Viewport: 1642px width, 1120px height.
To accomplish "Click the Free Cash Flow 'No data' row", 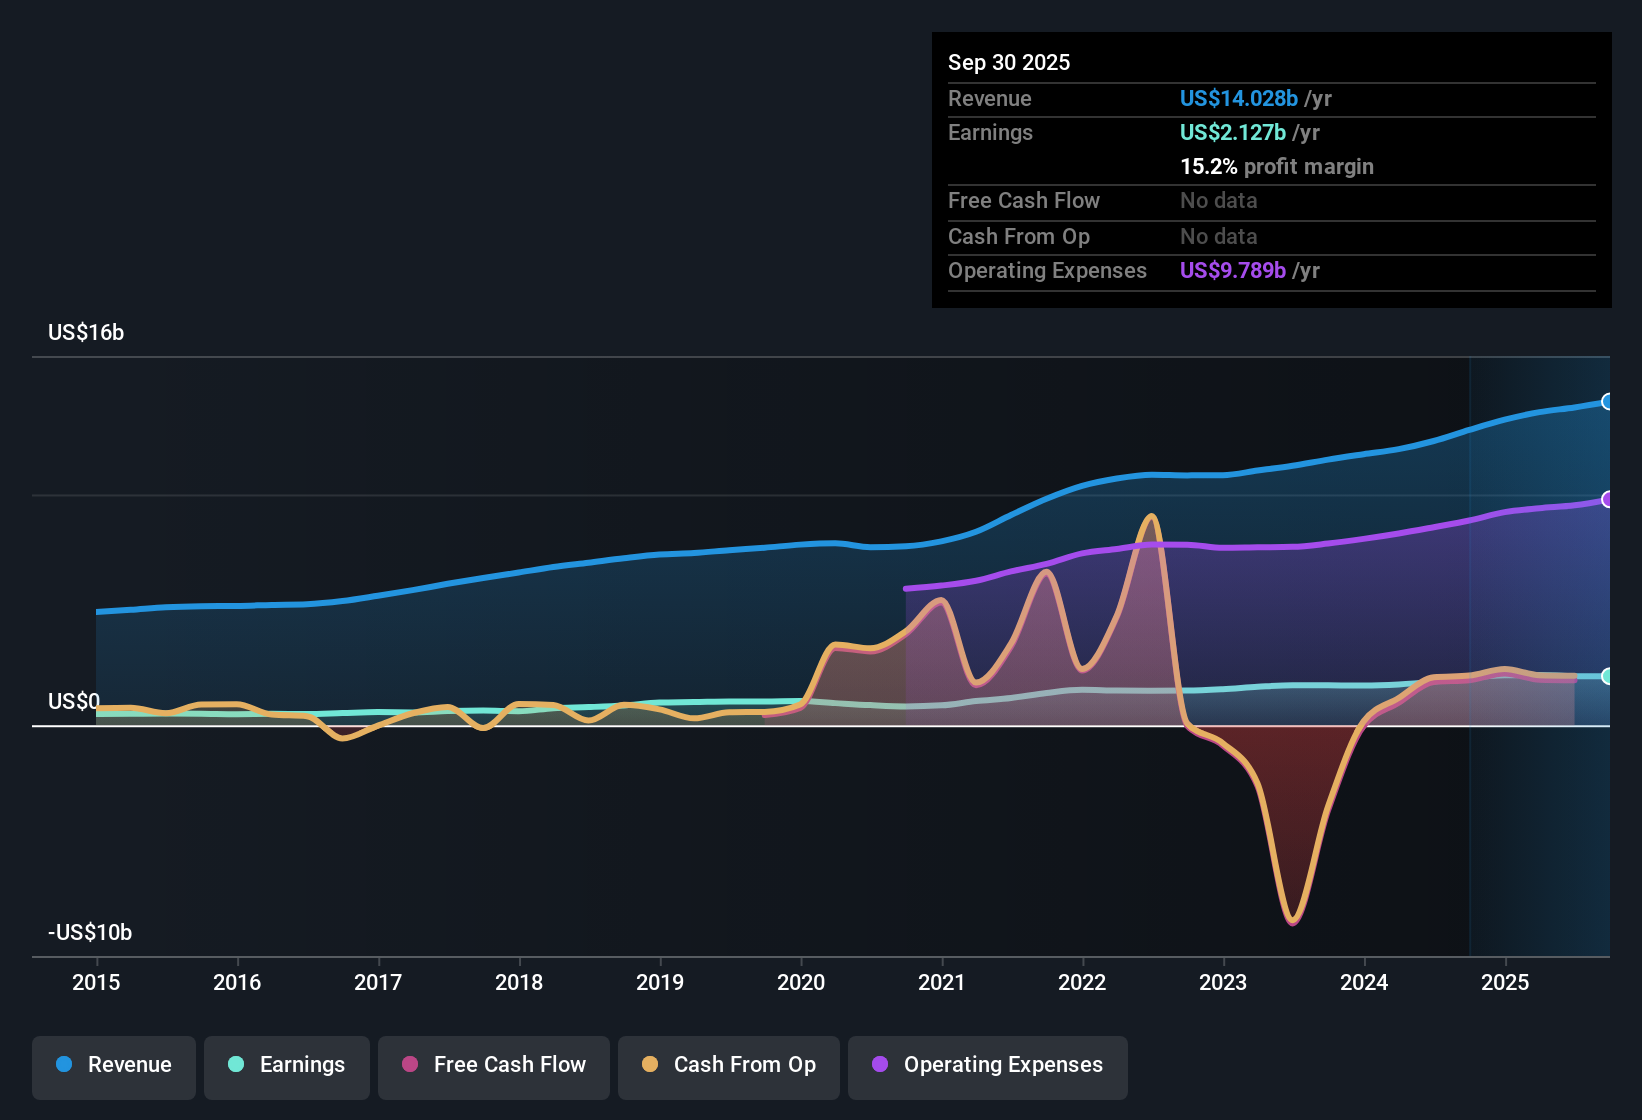I will pyautogui.click(x=1218, y=201).
